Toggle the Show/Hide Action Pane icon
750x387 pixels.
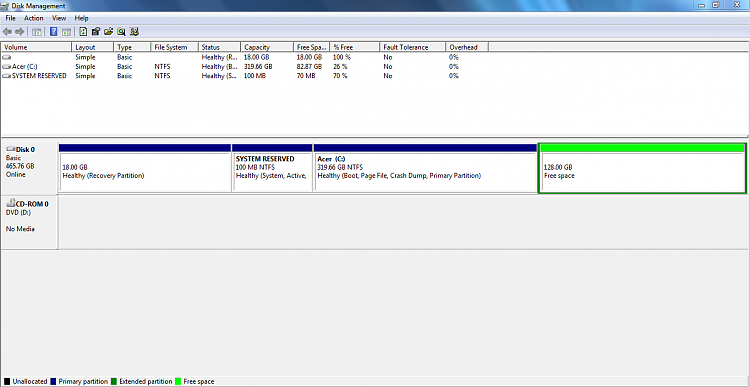66,32
